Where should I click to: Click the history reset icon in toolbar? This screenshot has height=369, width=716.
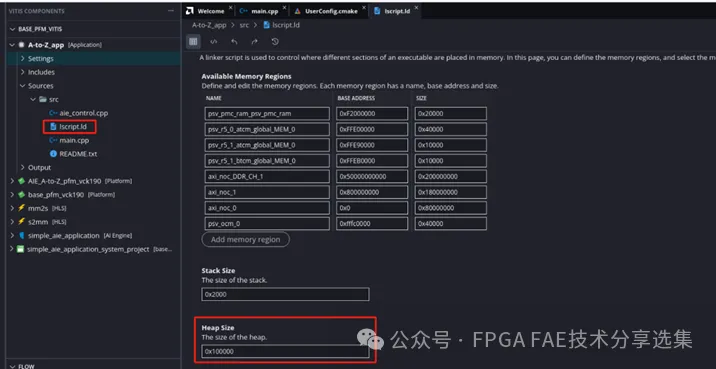[275, 42]
